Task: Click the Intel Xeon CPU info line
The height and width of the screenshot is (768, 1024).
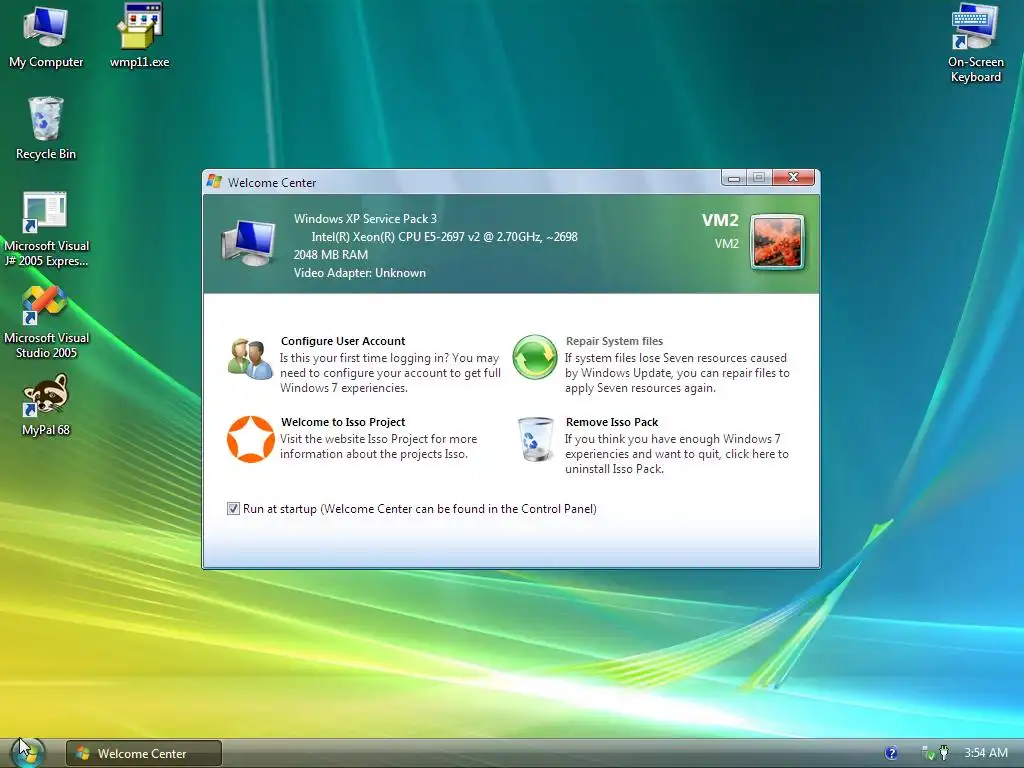Action: click(445, 237)
